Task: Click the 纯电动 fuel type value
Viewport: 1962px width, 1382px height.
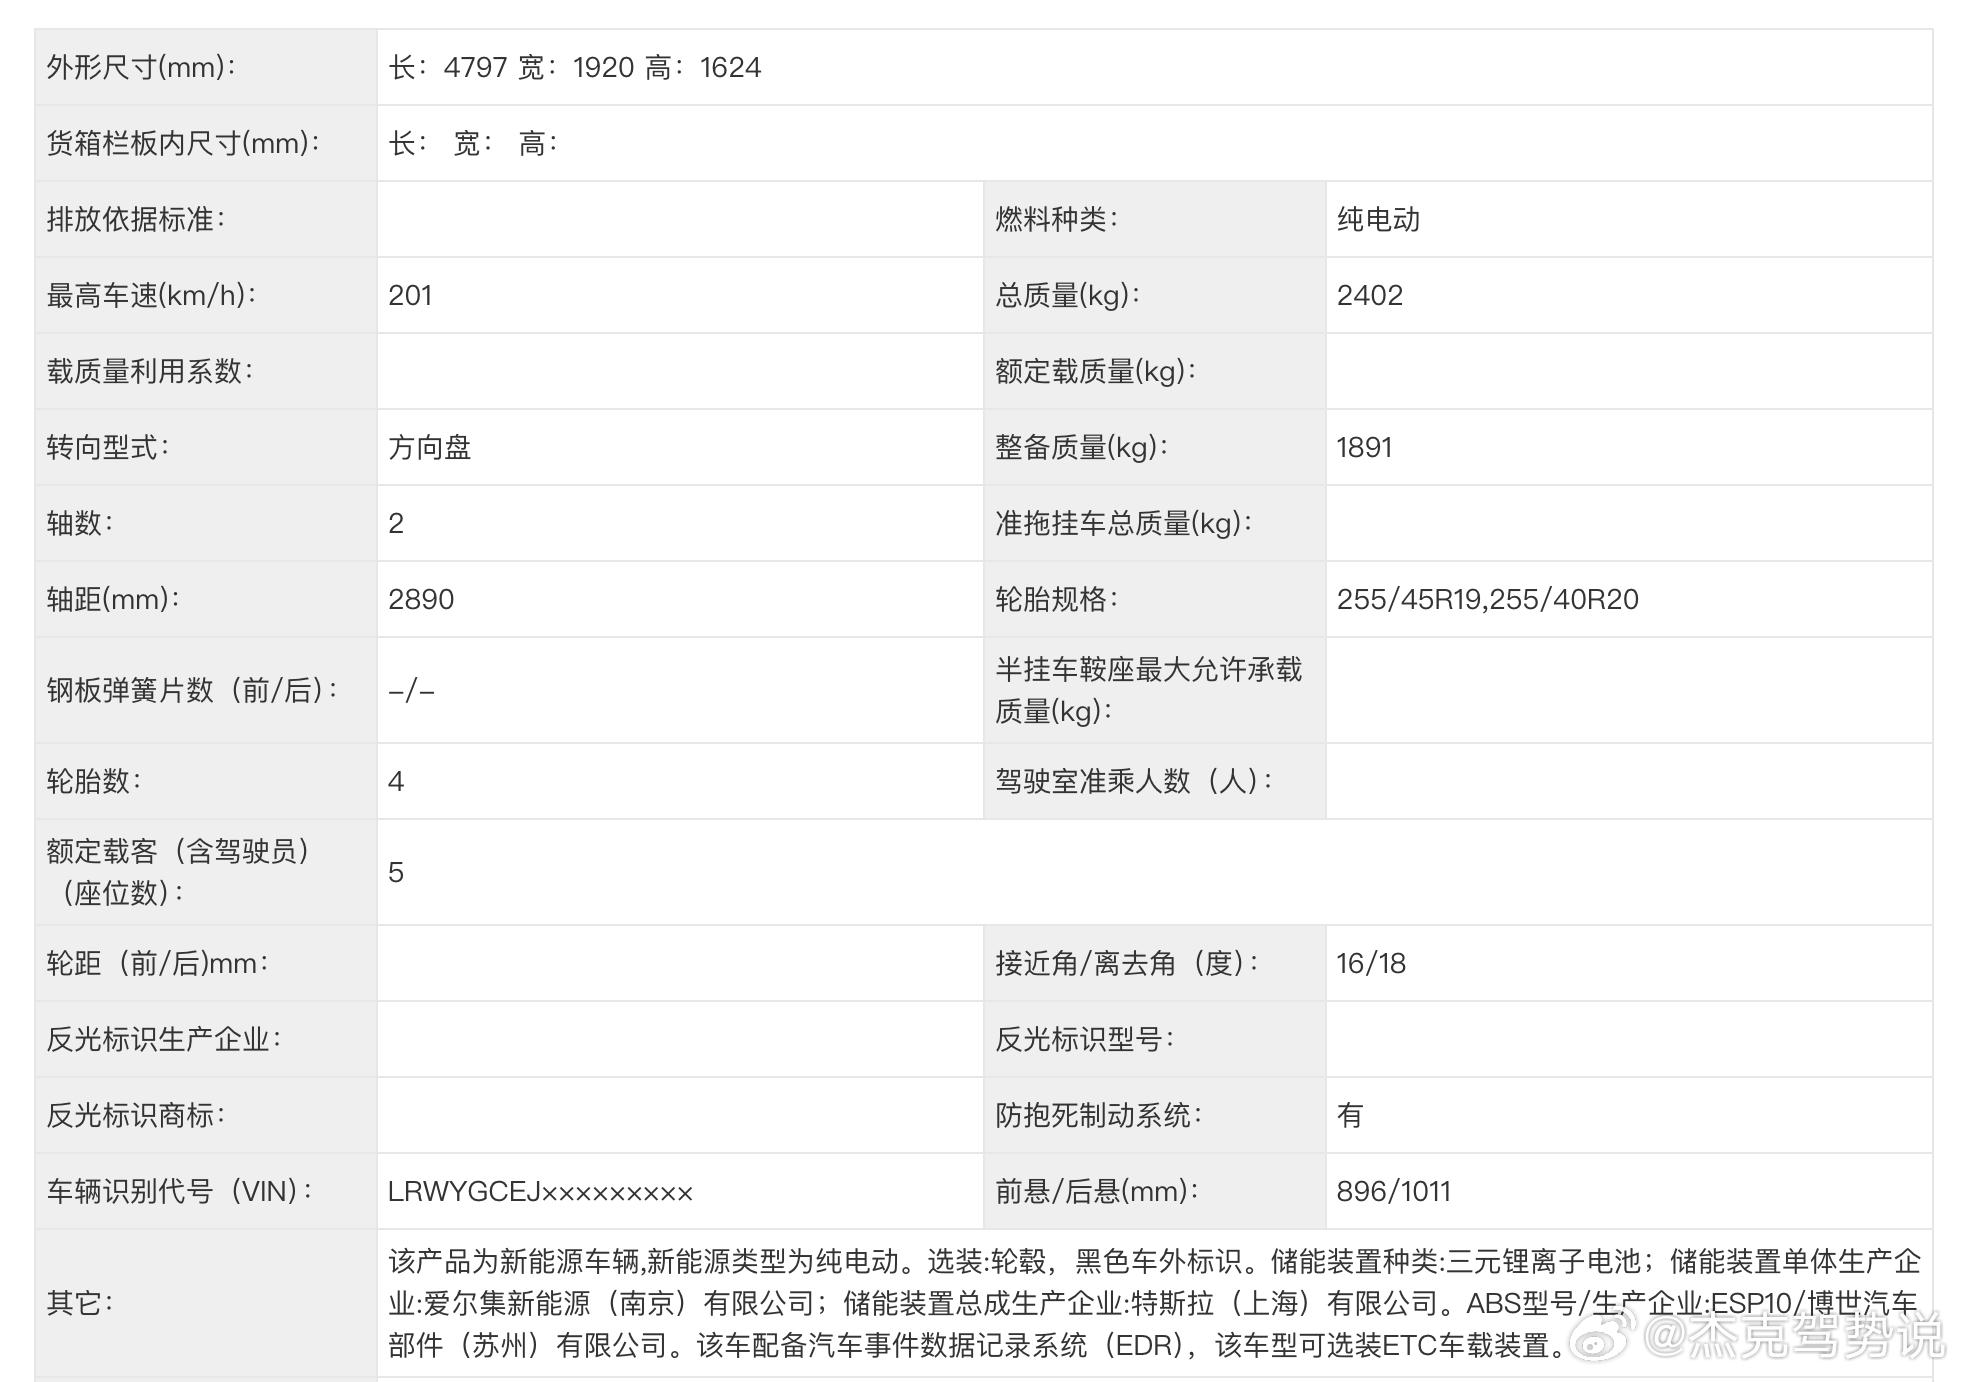Action: pyautogui.click(x=1378, y=219)
